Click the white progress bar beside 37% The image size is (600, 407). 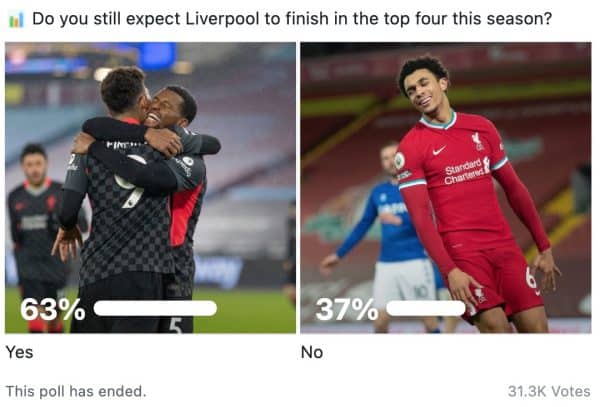click(426, 308)
